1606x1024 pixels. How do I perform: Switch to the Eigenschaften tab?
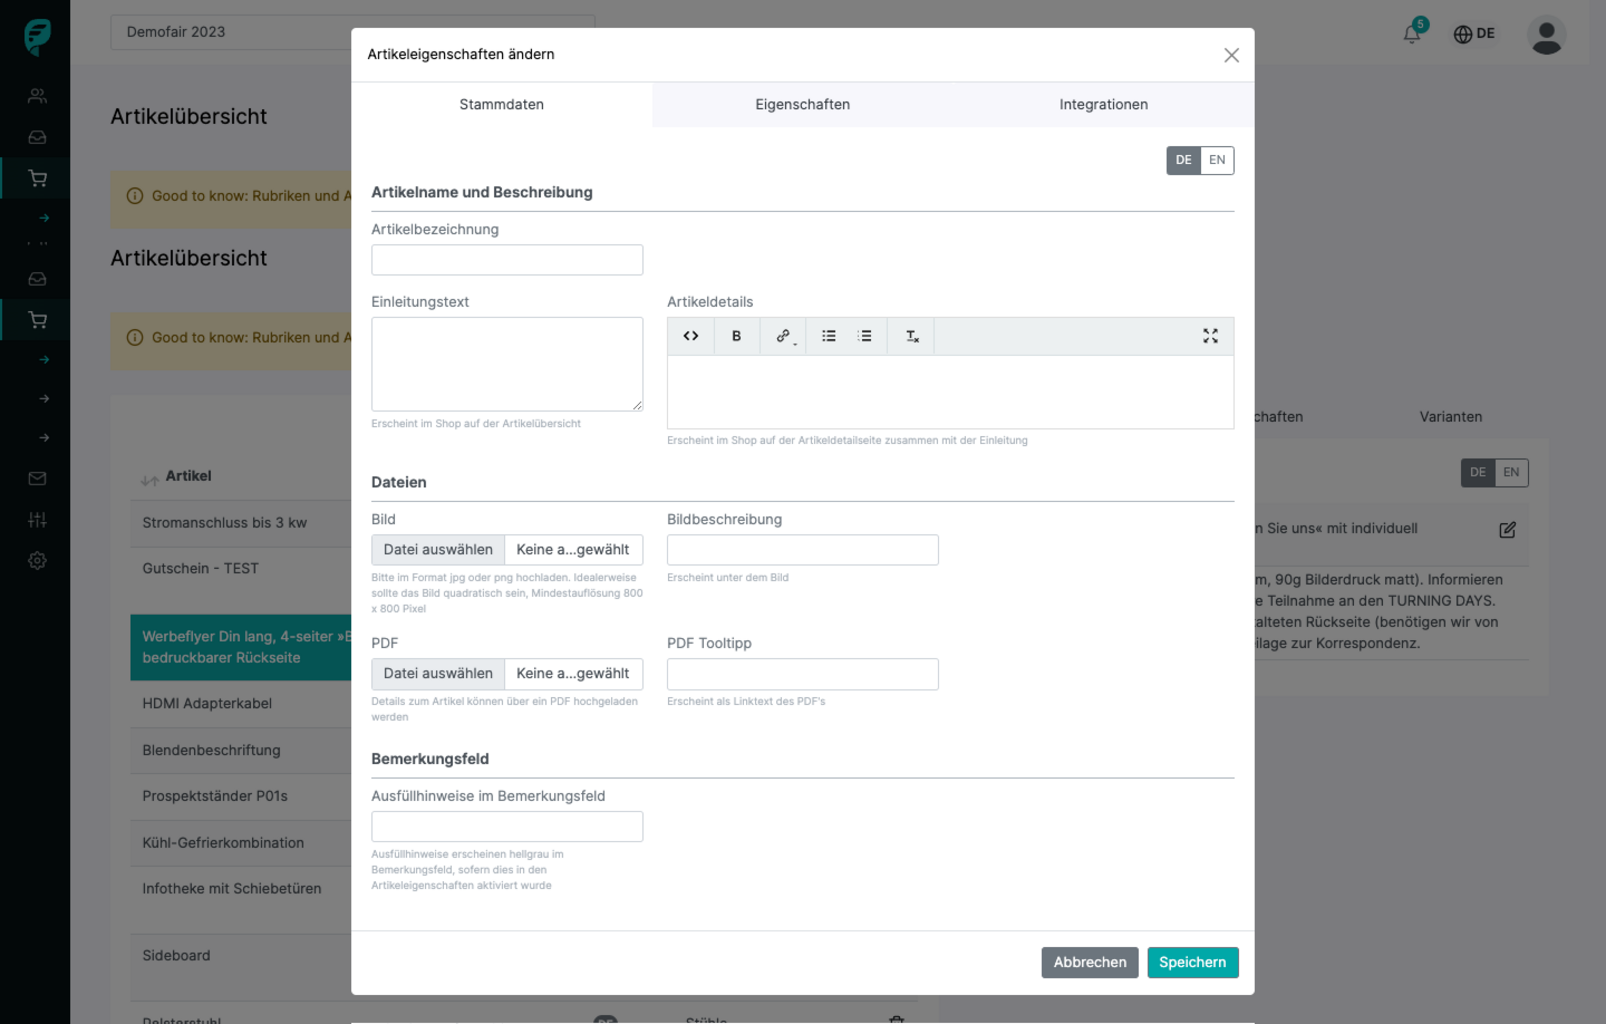(x=802, y=105)
